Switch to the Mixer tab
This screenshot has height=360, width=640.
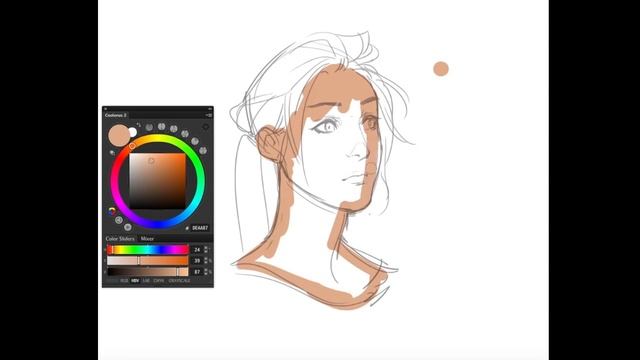click(x=147, y=239)
